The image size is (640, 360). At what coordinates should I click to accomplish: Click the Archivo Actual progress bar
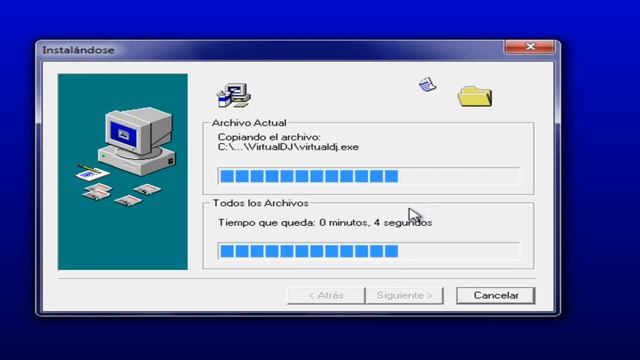pyautogui.click(x=369, y=176)
